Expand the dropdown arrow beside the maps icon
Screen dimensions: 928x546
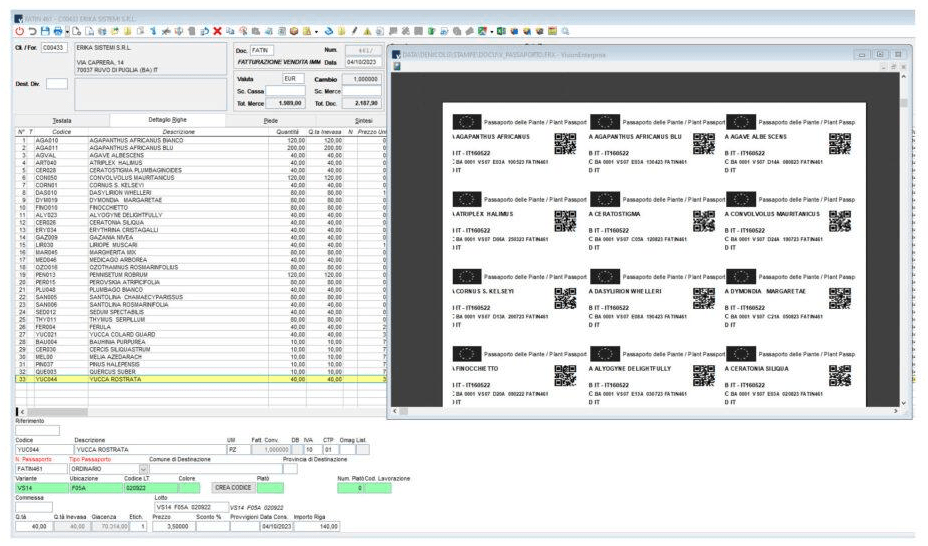[x=492, y=31]
